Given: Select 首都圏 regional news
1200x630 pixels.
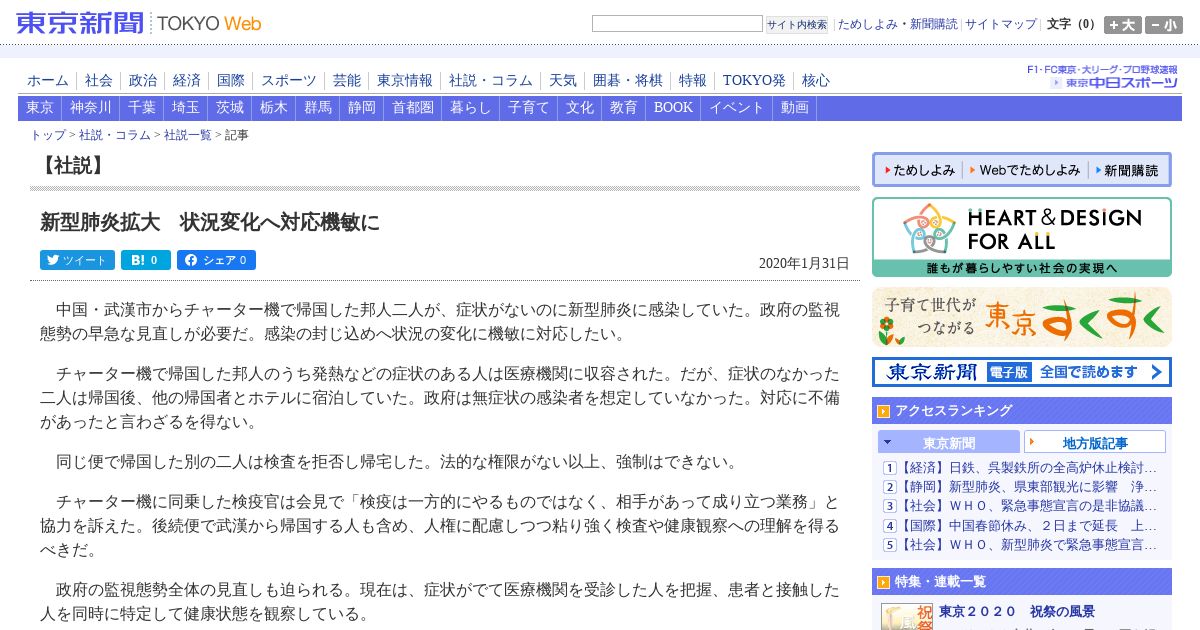Looking at the screenshot, I should [413, 108].
